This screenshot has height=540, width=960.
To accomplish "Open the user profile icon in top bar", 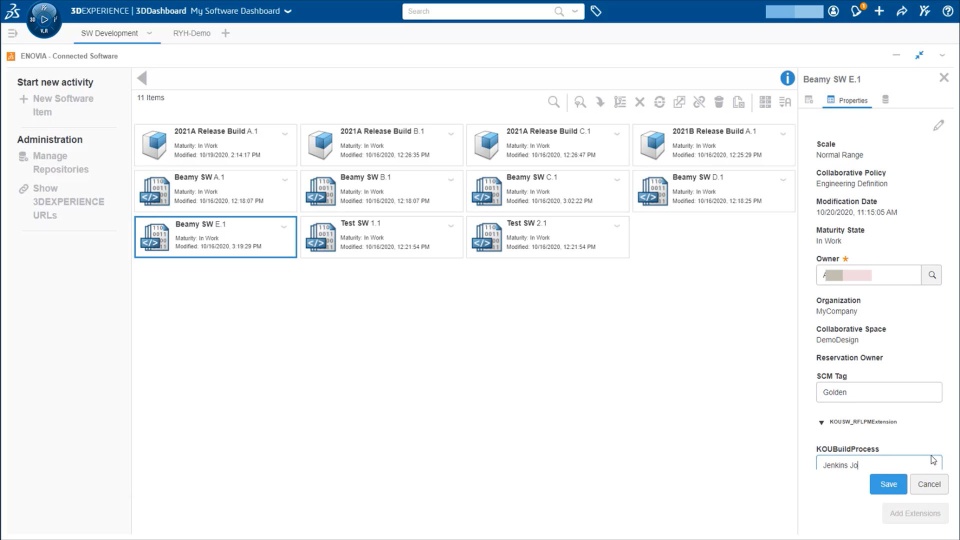I will click(833, 11).
